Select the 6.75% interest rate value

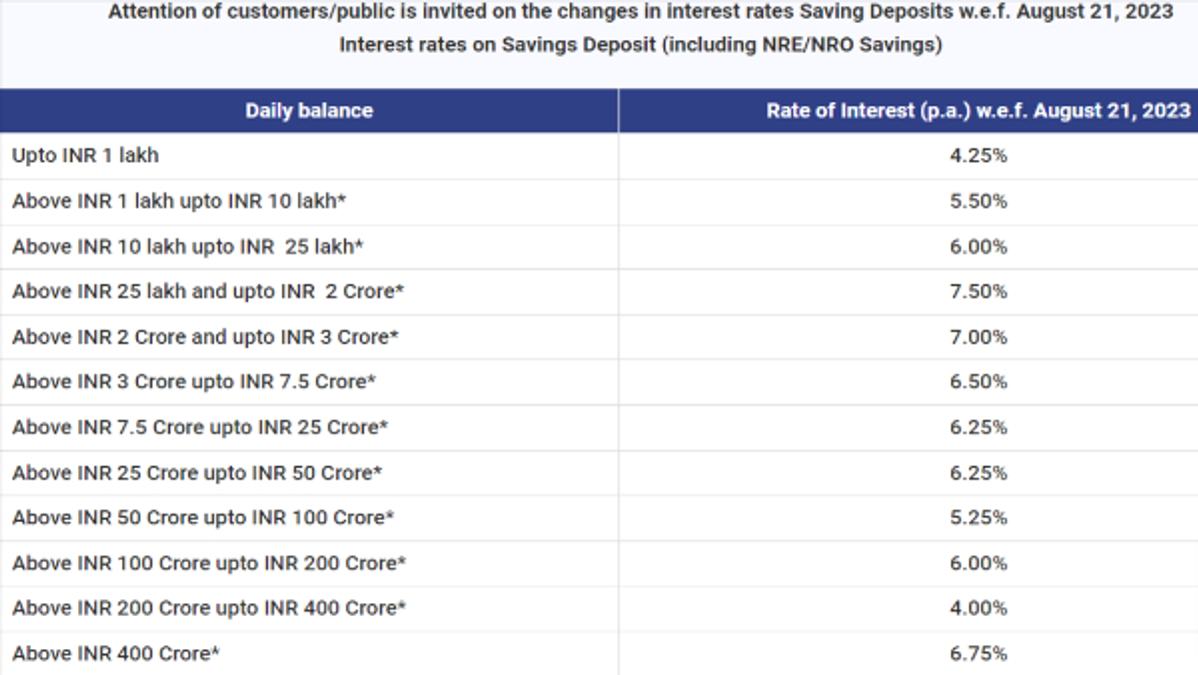tap(978, 654)
